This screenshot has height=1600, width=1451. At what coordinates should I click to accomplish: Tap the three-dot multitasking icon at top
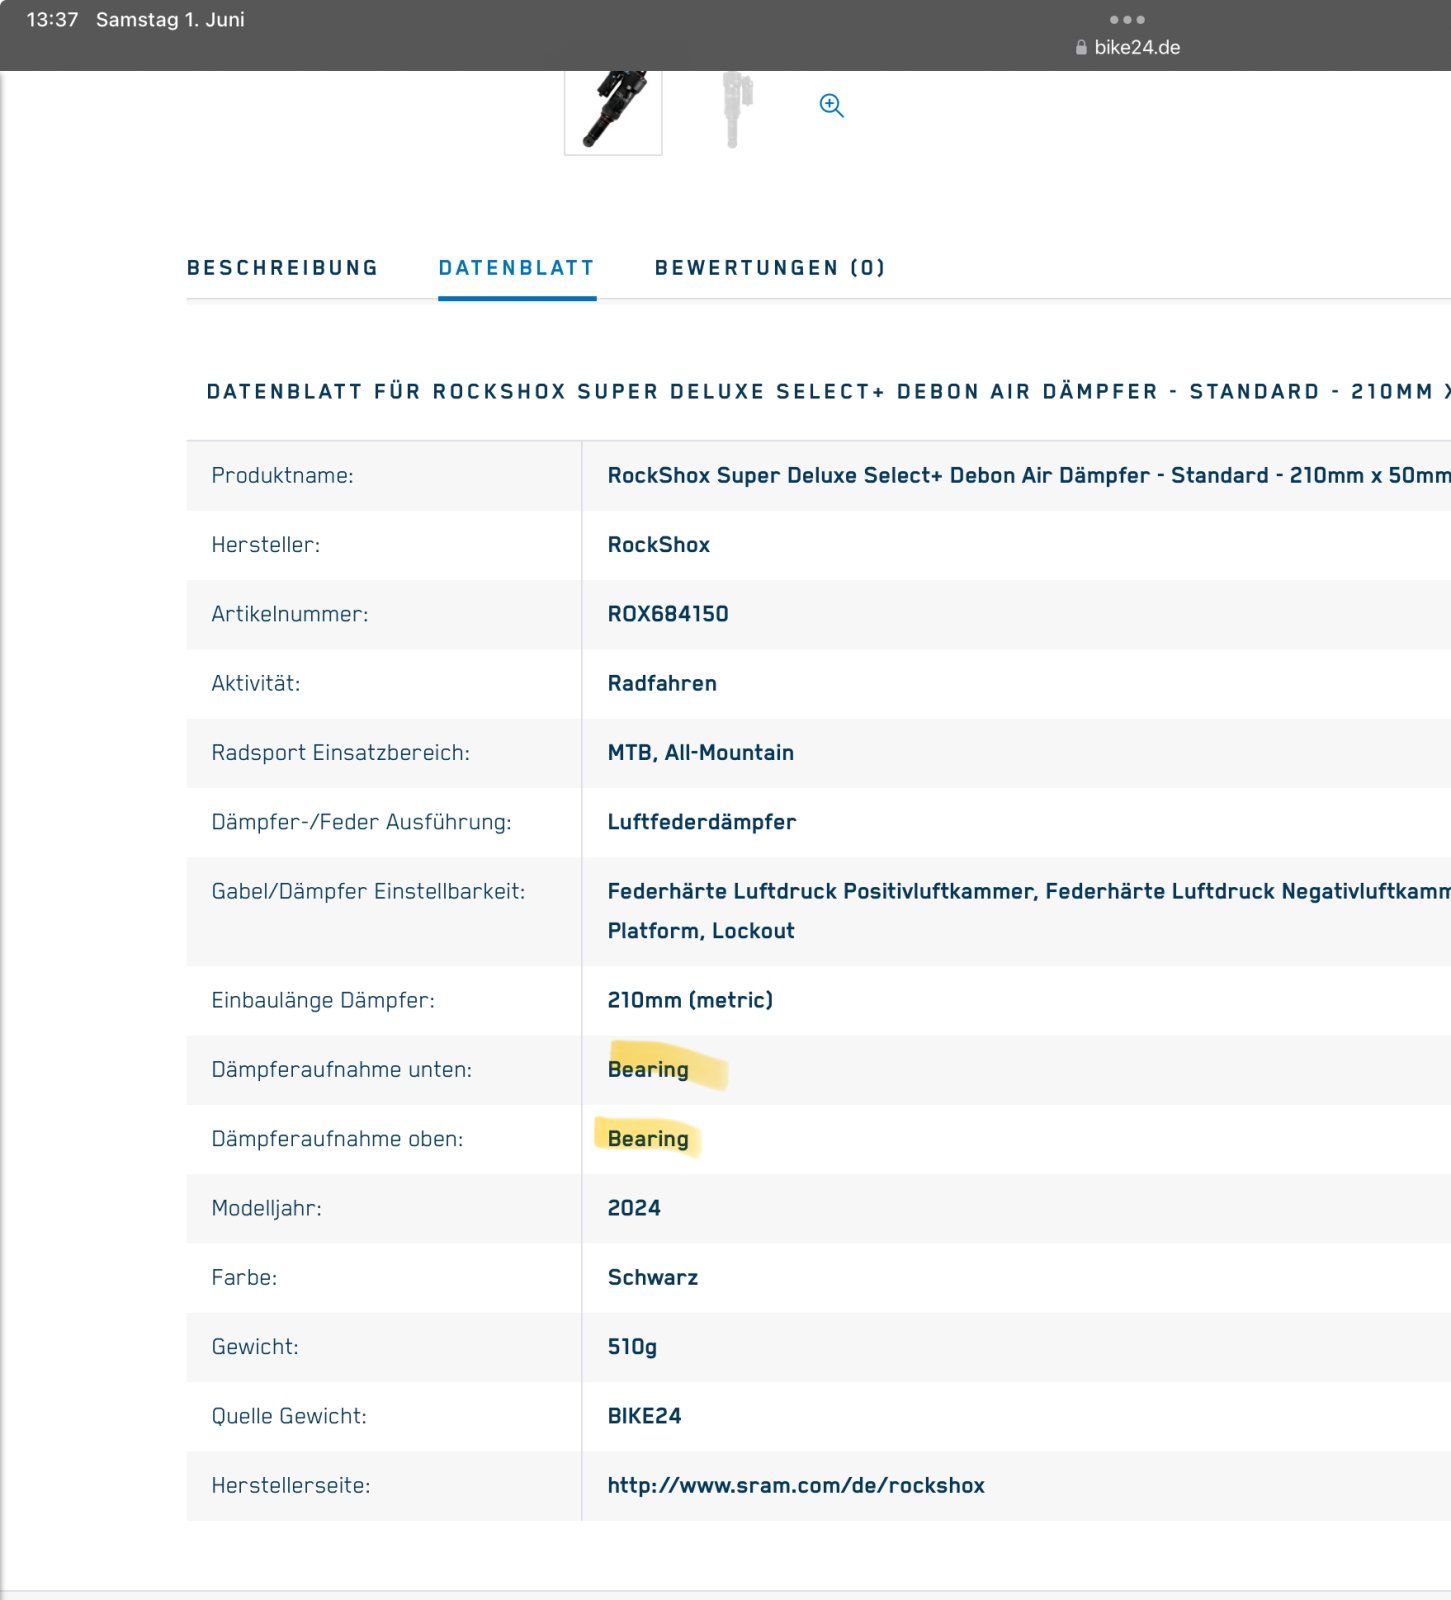1127,20
